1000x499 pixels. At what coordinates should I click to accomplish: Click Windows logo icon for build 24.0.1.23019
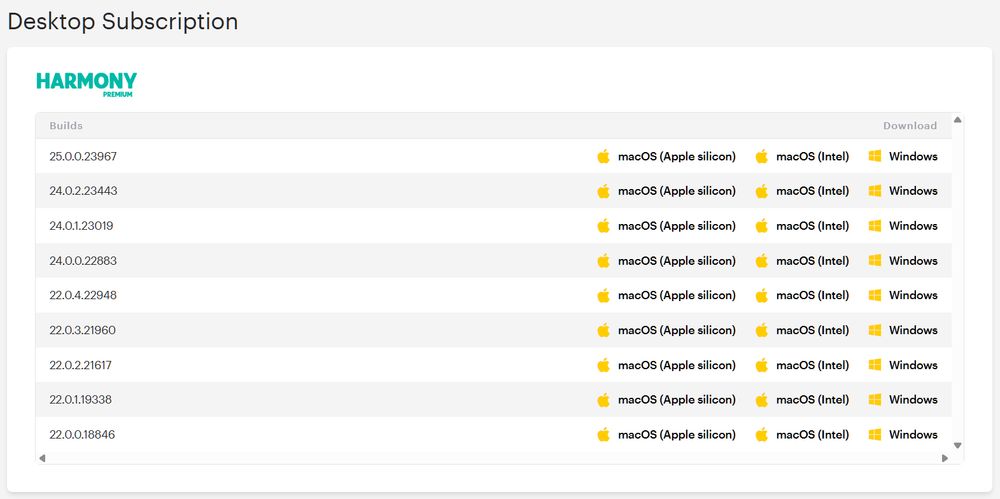coord(875,225)
